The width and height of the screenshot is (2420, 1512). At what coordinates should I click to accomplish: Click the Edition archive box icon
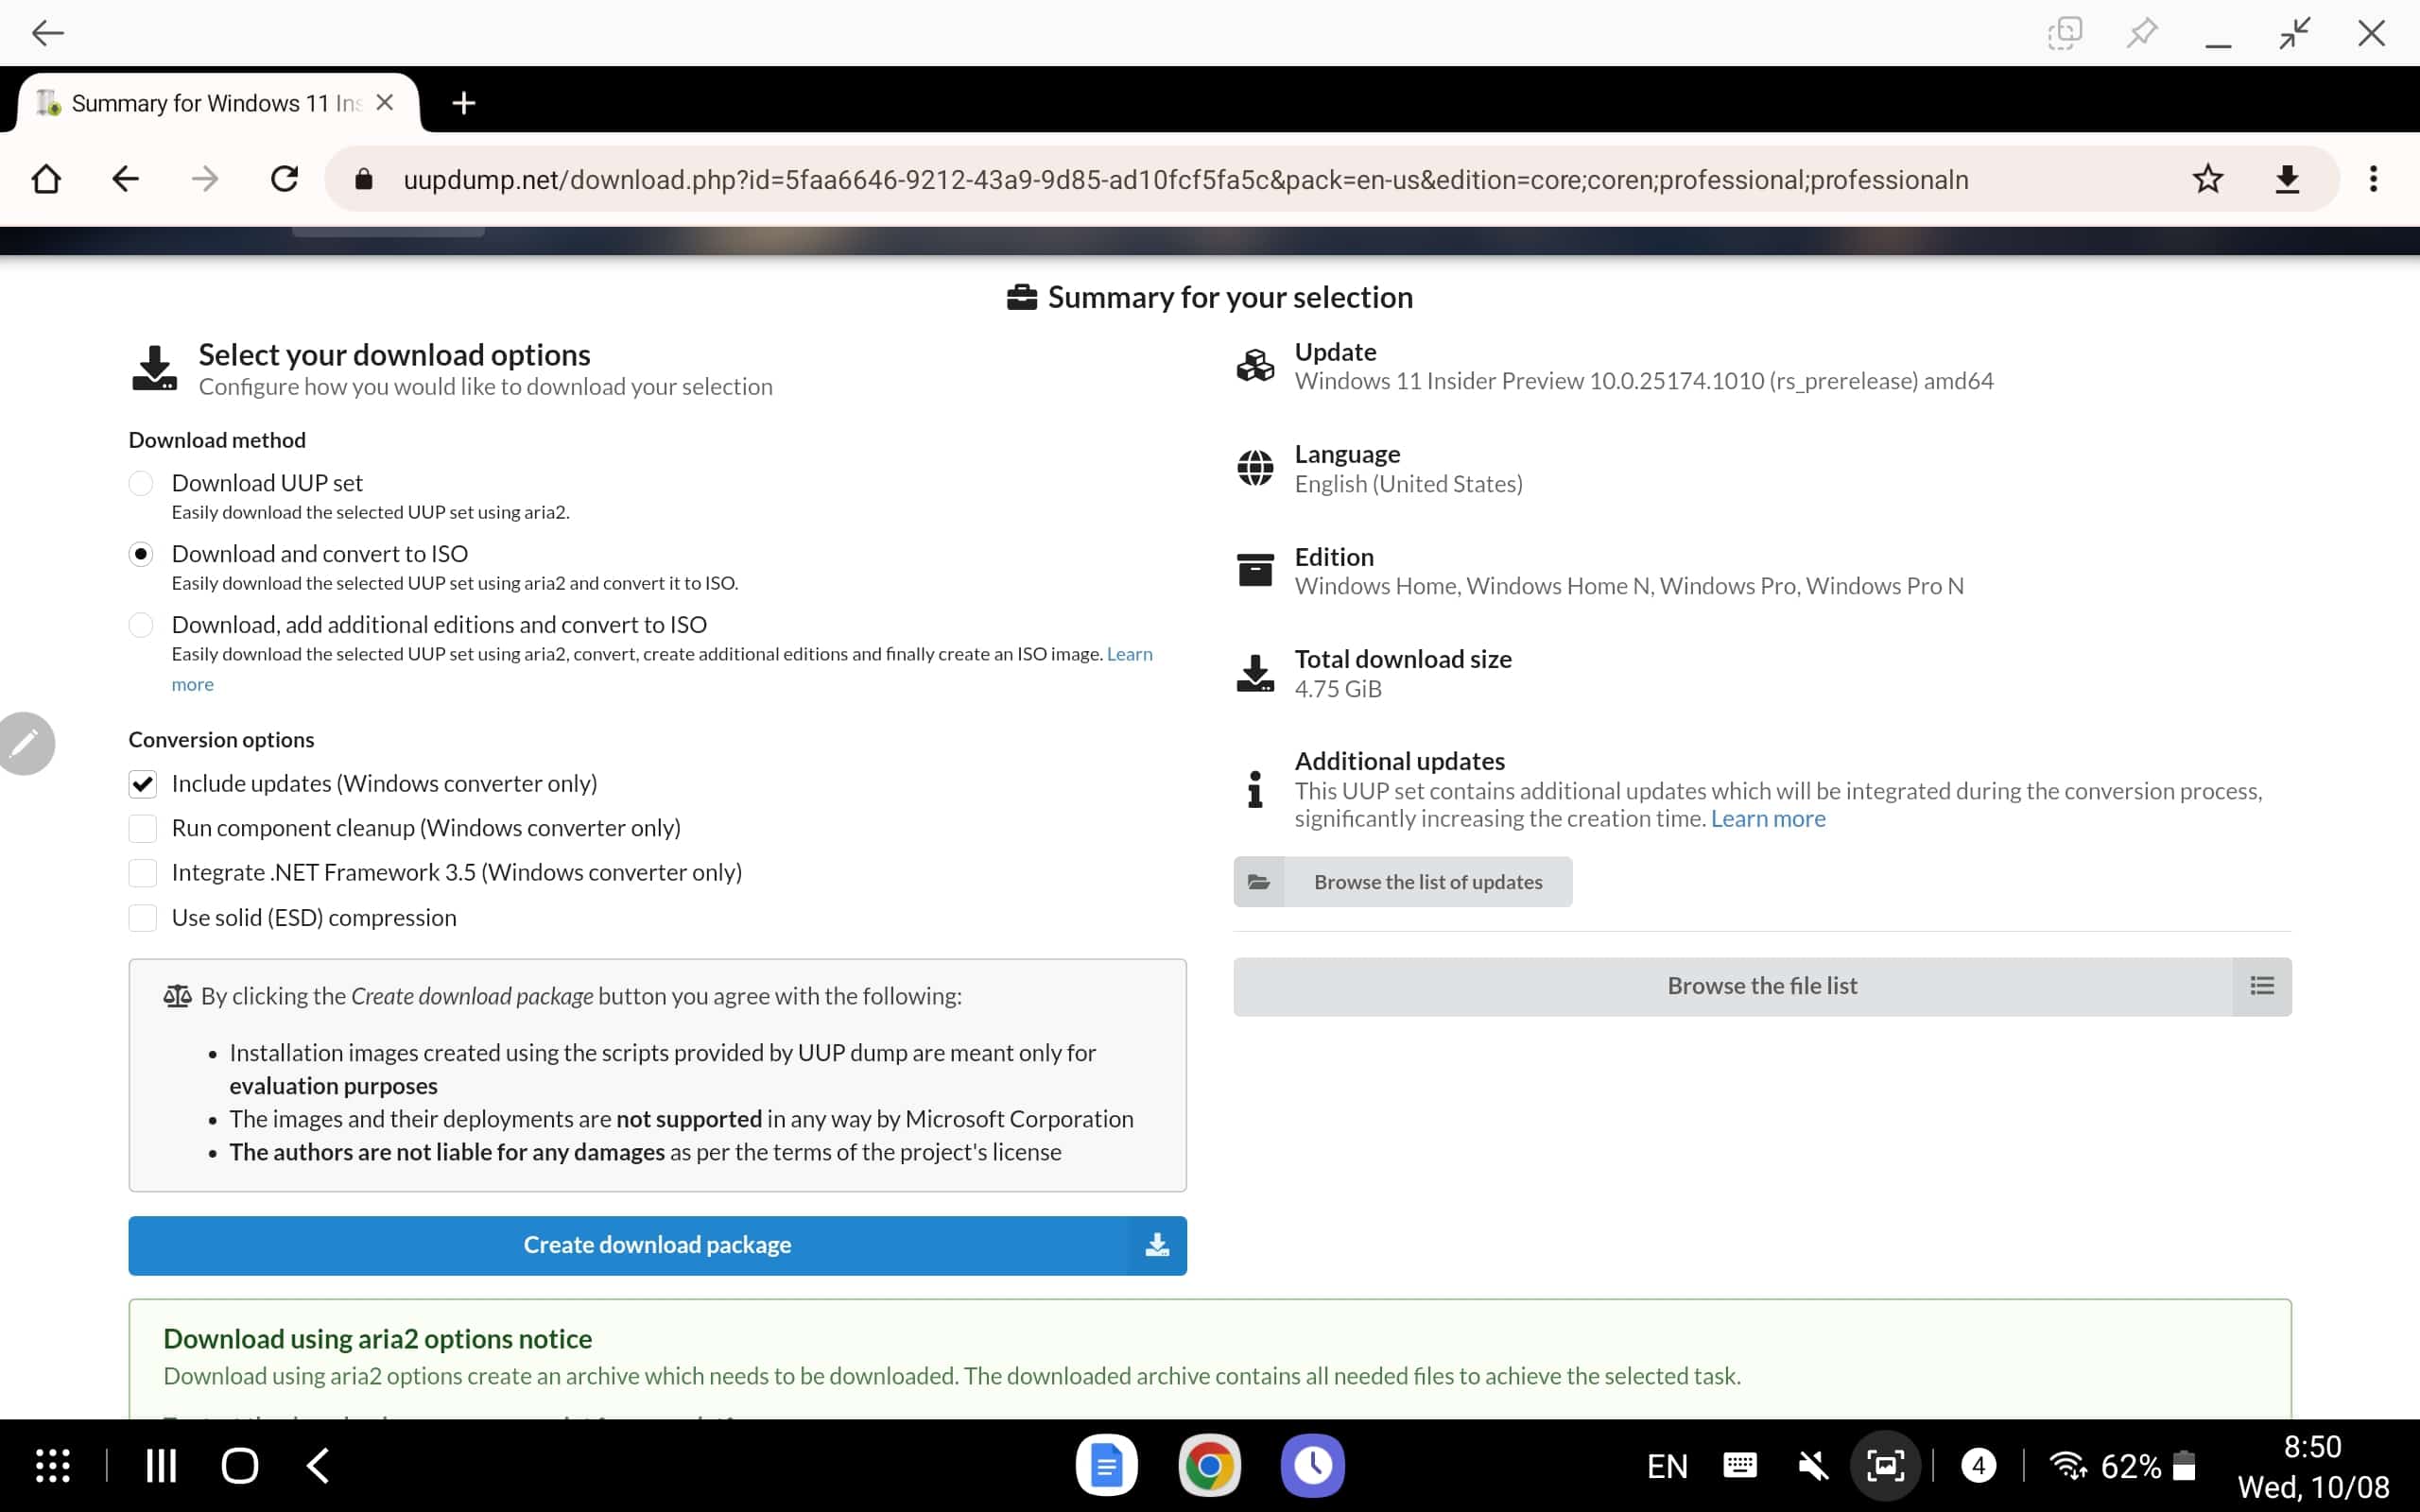1255,570
